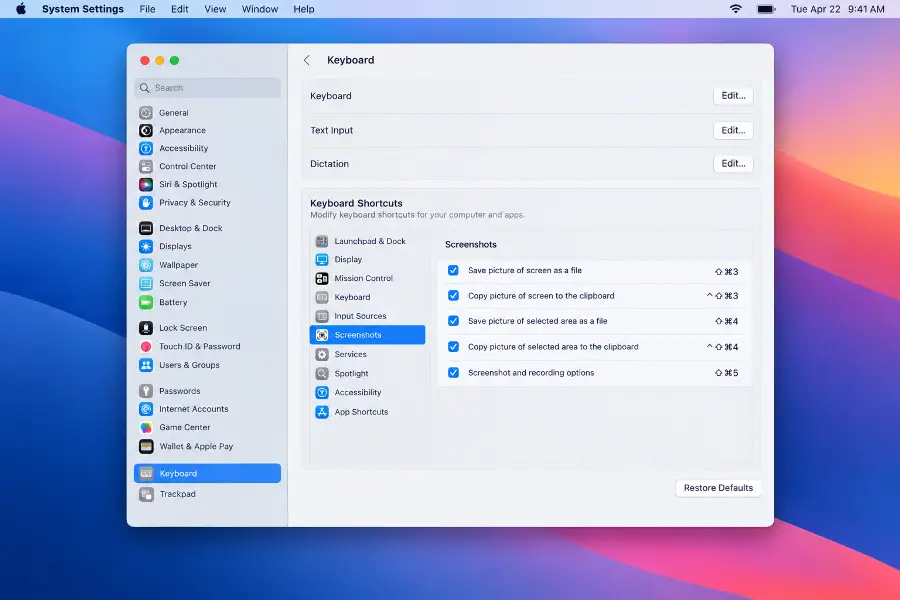The width and height of the screenshot is (900, 600).
Task: Click the Search field in sidebar
Action: 208,88
